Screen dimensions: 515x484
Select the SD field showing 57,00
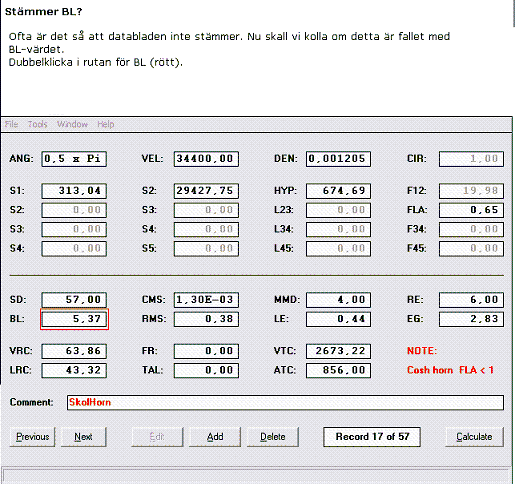click(x=74, y=300)
